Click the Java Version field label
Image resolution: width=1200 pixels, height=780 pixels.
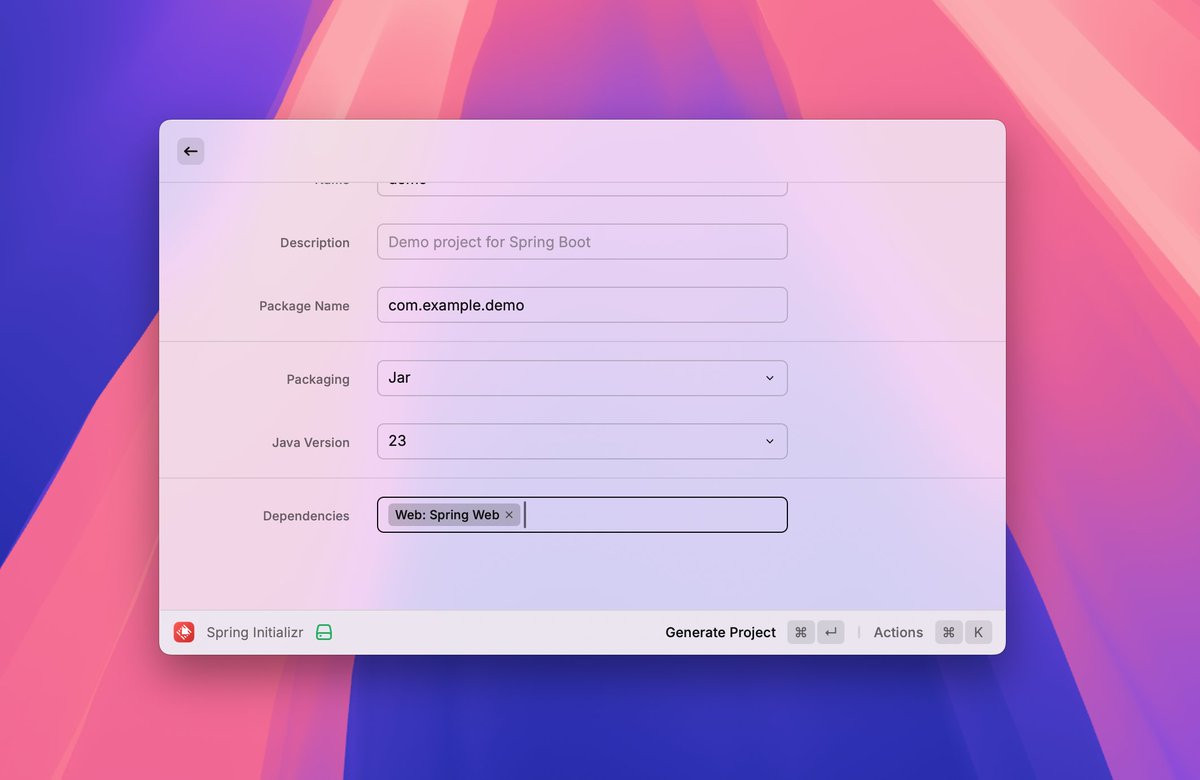click(311, 442)
